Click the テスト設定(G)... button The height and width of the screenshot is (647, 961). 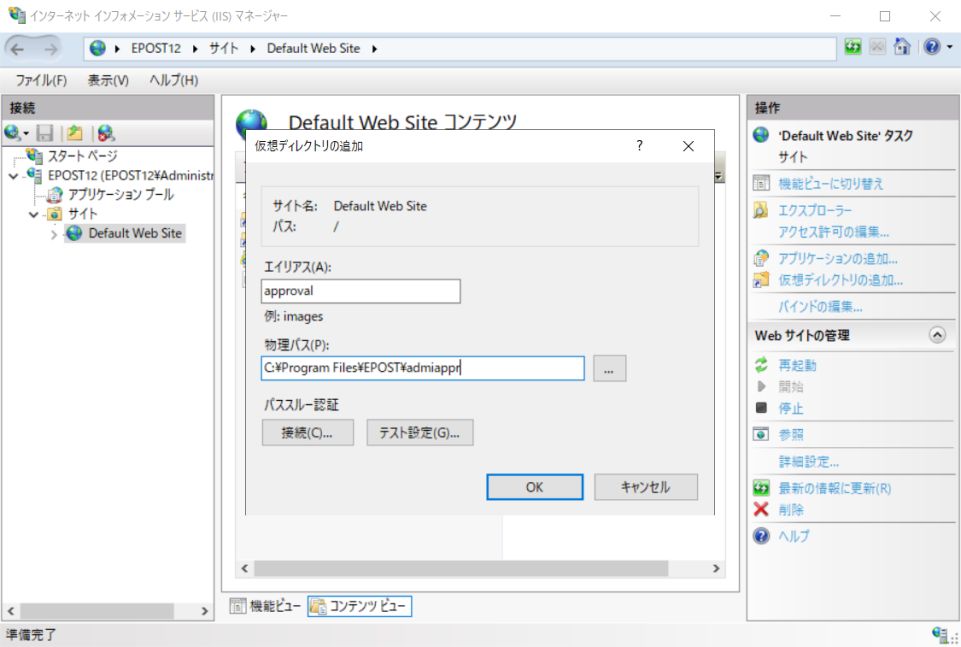[x=420, y=433]
